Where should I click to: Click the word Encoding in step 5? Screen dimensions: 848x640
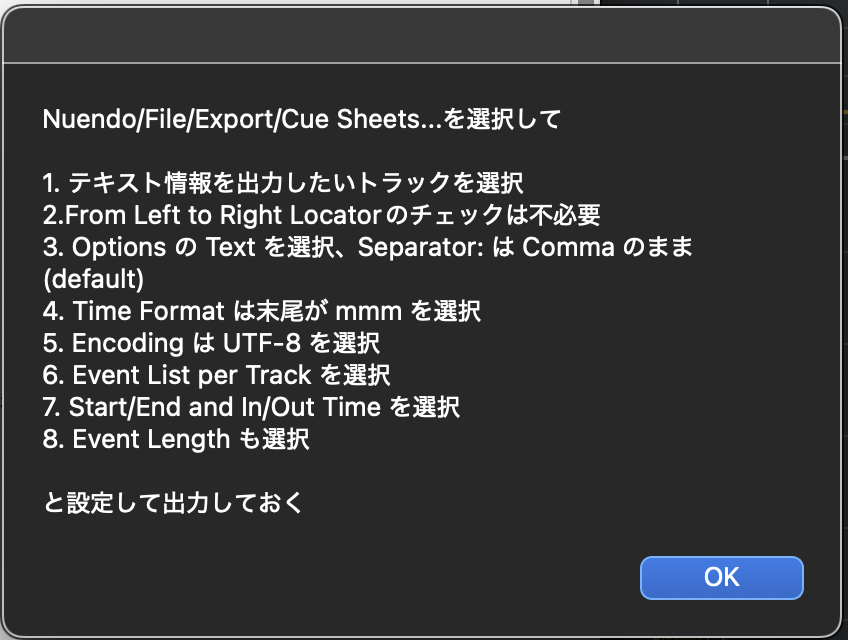click(x=126, y=343)
